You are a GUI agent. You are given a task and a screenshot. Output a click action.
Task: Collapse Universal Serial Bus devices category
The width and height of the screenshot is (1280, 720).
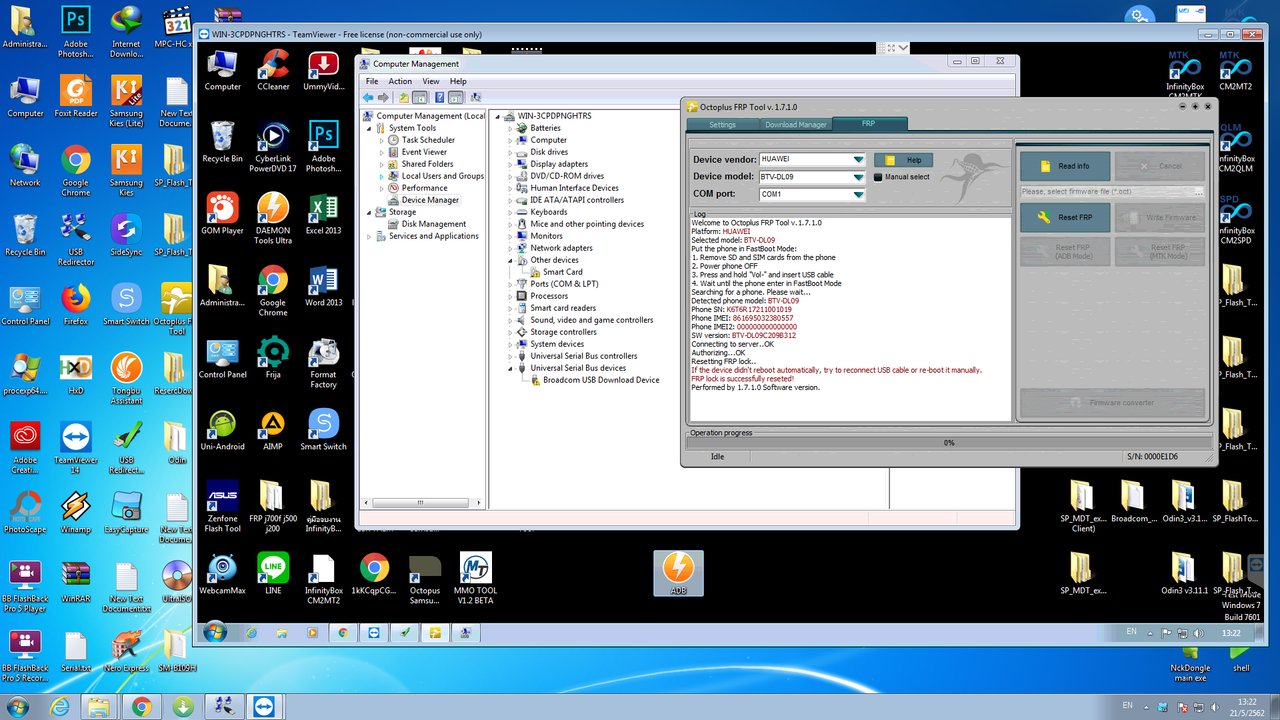point(511,368)
